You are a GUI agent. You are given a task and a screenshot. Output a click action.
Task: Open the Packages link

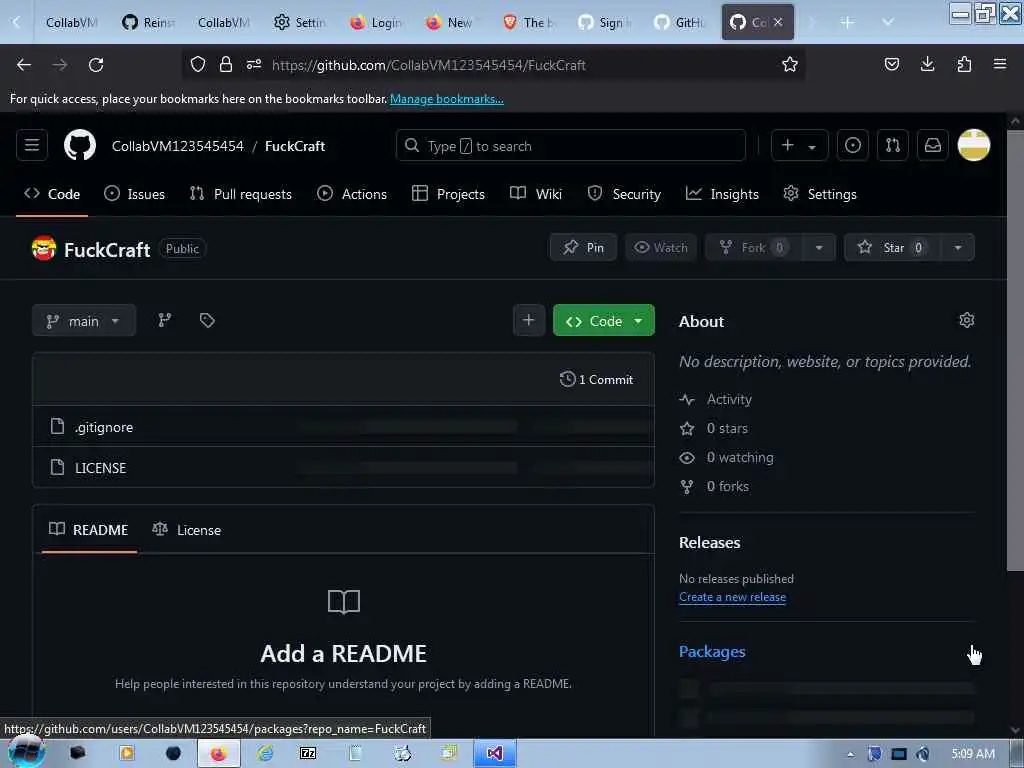(x=712, y=651)
